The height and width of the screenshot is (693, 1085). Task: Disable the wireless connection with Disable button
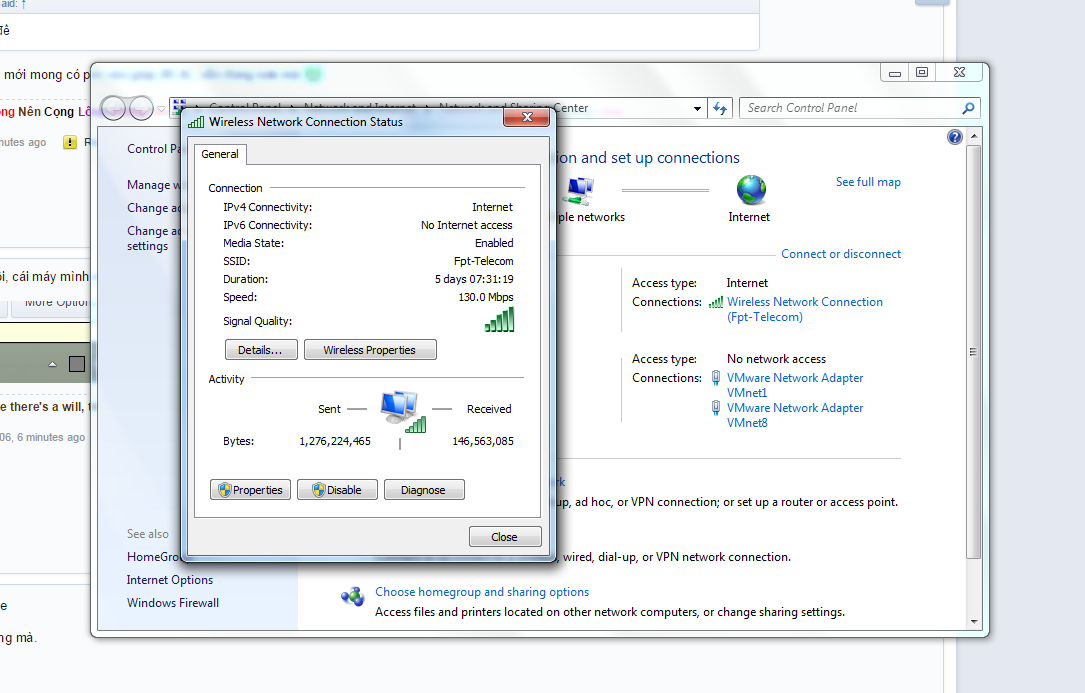(336, 490)
